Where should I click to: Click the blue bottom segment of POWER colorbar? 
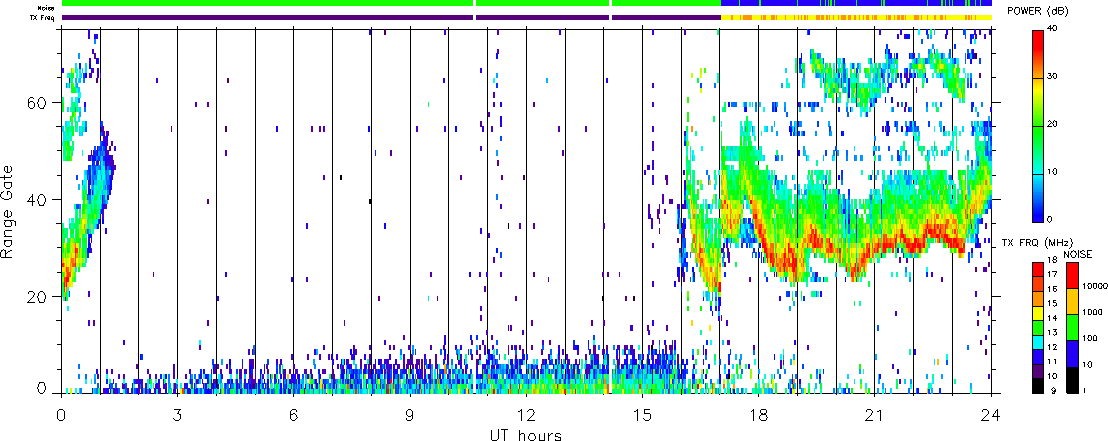click(1039, 197)
